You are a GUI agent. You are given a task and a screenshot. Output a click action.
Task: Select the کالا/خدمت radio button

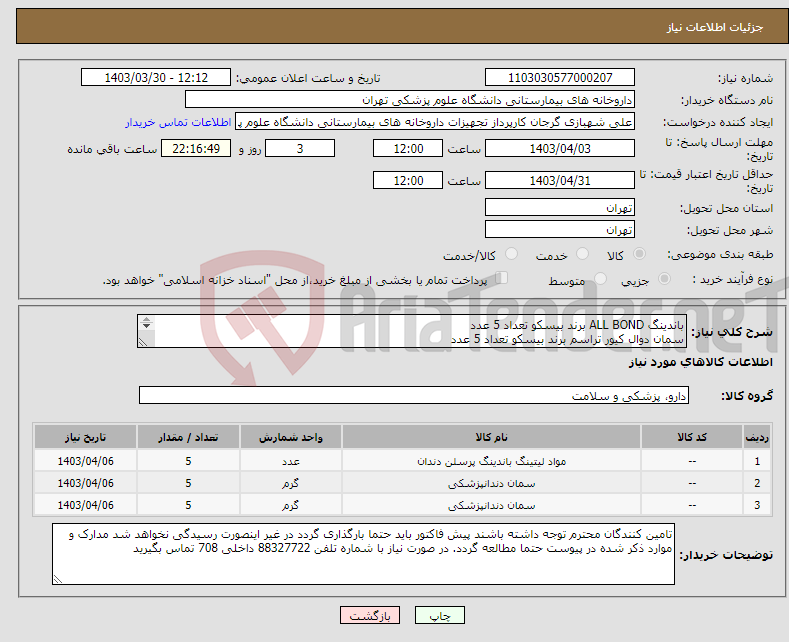pos(511,254)
